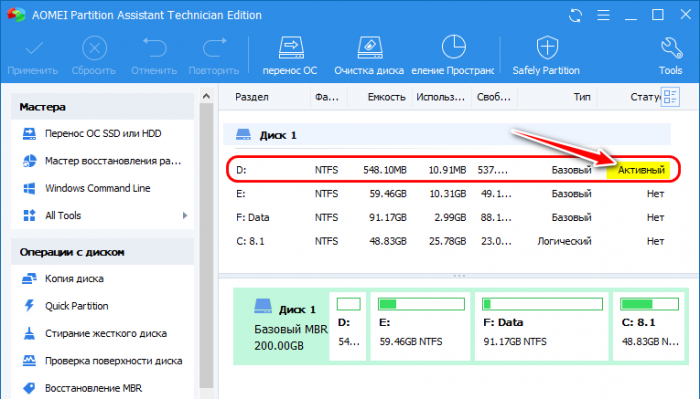Viewport: 700px width, 399px height.
Task: Click the Активный status cell
Action: pyautogui.click(x=639, y=170)
